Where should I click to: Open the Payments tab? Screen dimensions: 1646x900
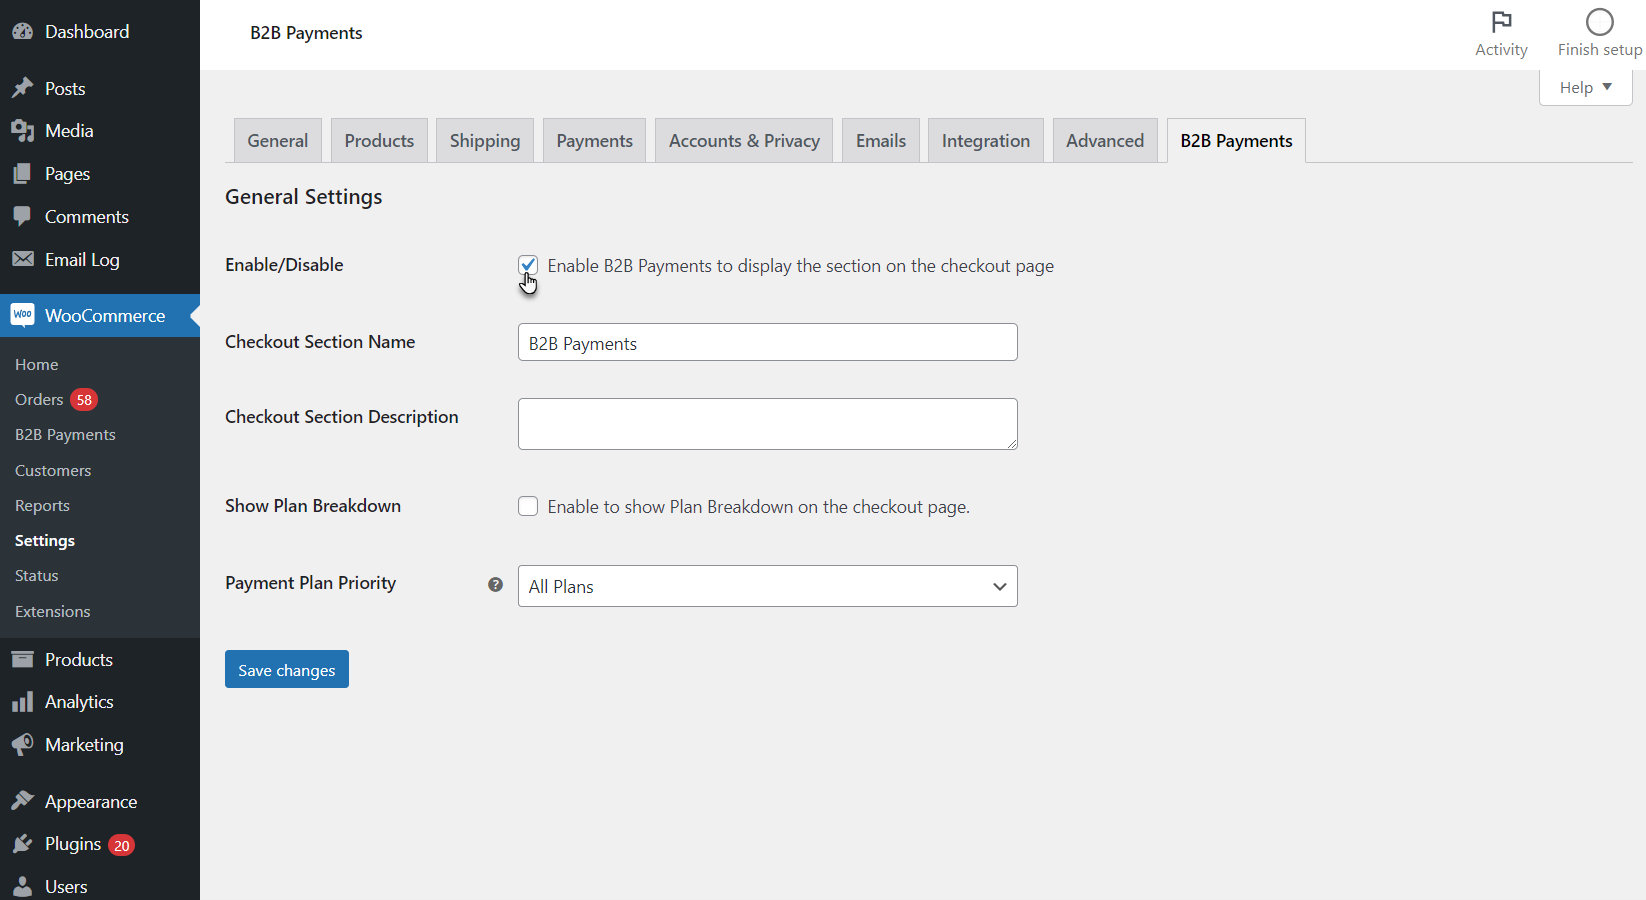click(594, 141)
